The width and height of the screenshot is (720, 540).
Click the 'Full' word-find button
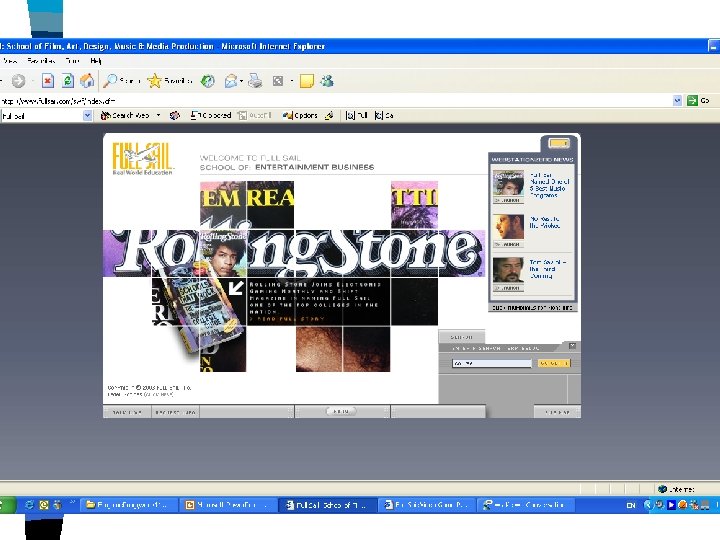click(357, 115)
